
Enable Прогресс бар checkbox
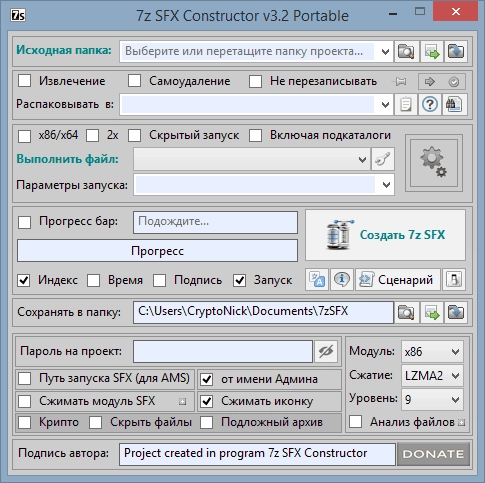pyautogui.click(x=24, y=222)
